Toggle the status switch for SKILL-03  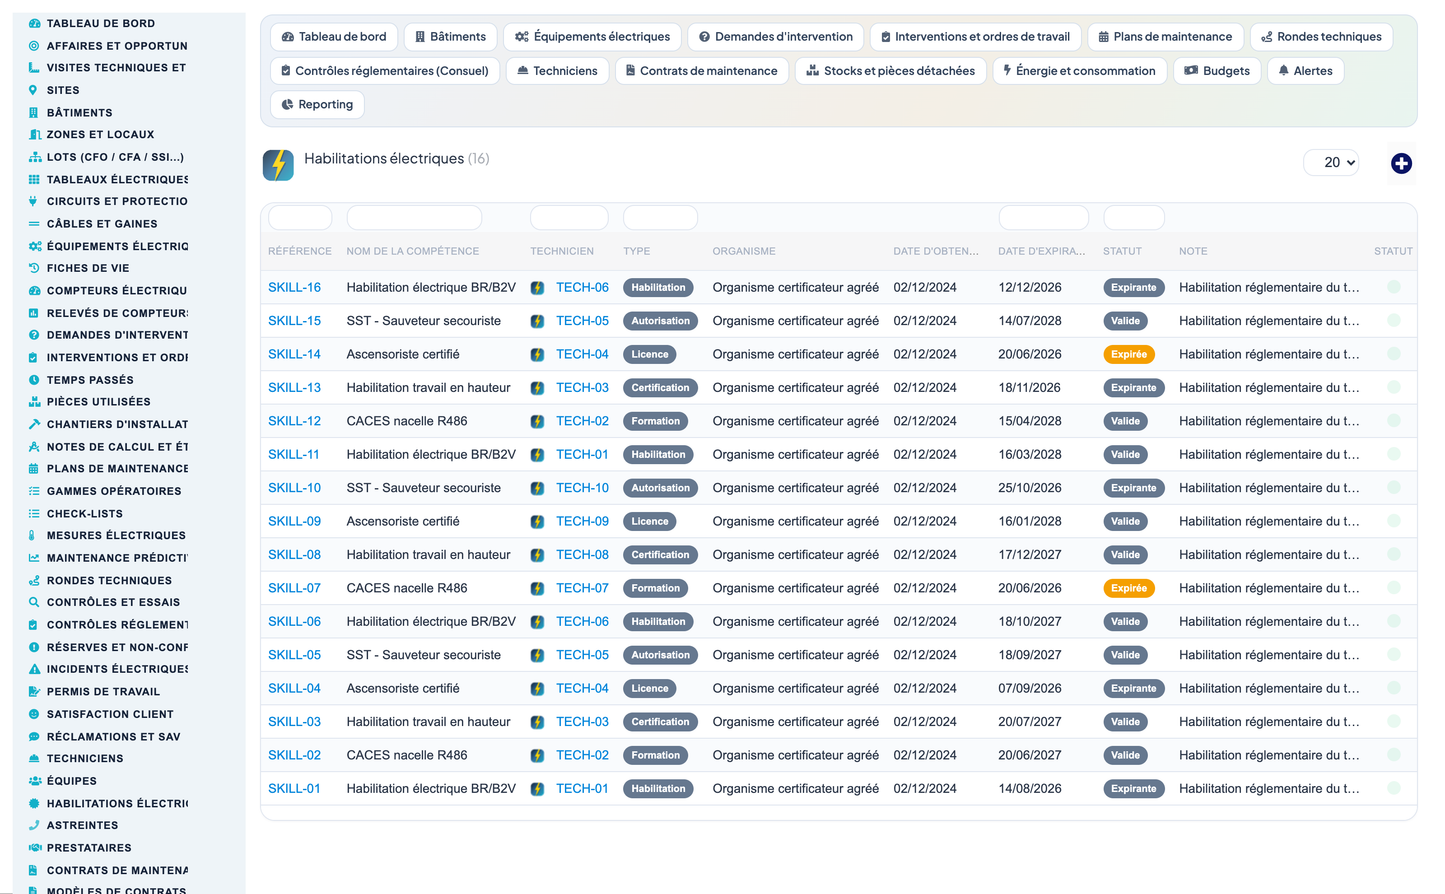point(1393,722)
